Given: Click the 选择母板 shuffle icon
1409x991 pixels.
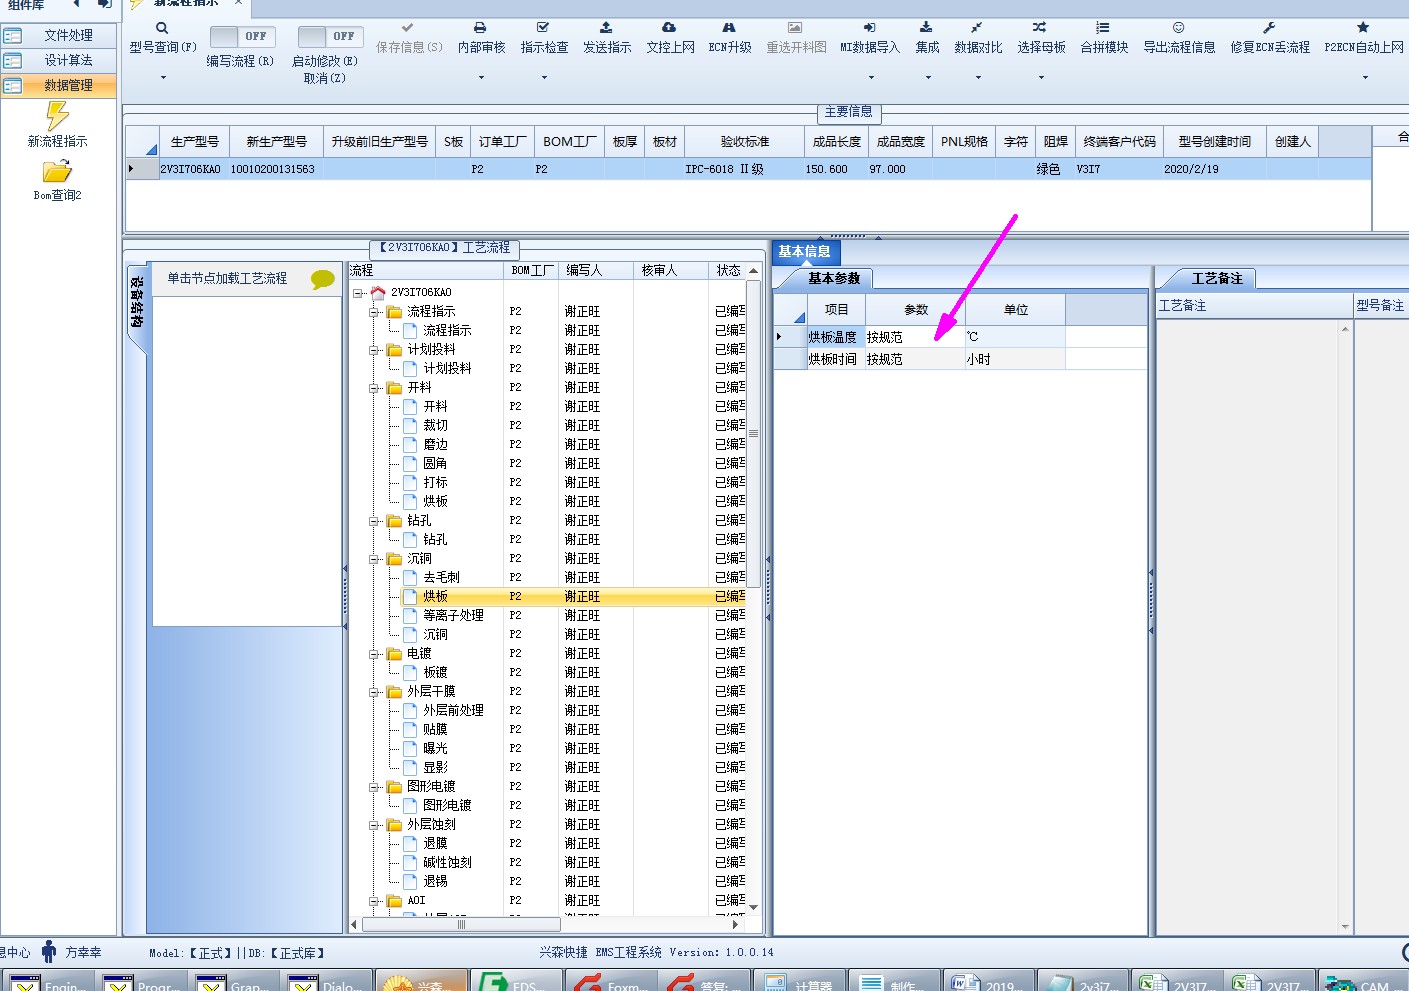Looking at the screenshot, I should coord(1040,28).
